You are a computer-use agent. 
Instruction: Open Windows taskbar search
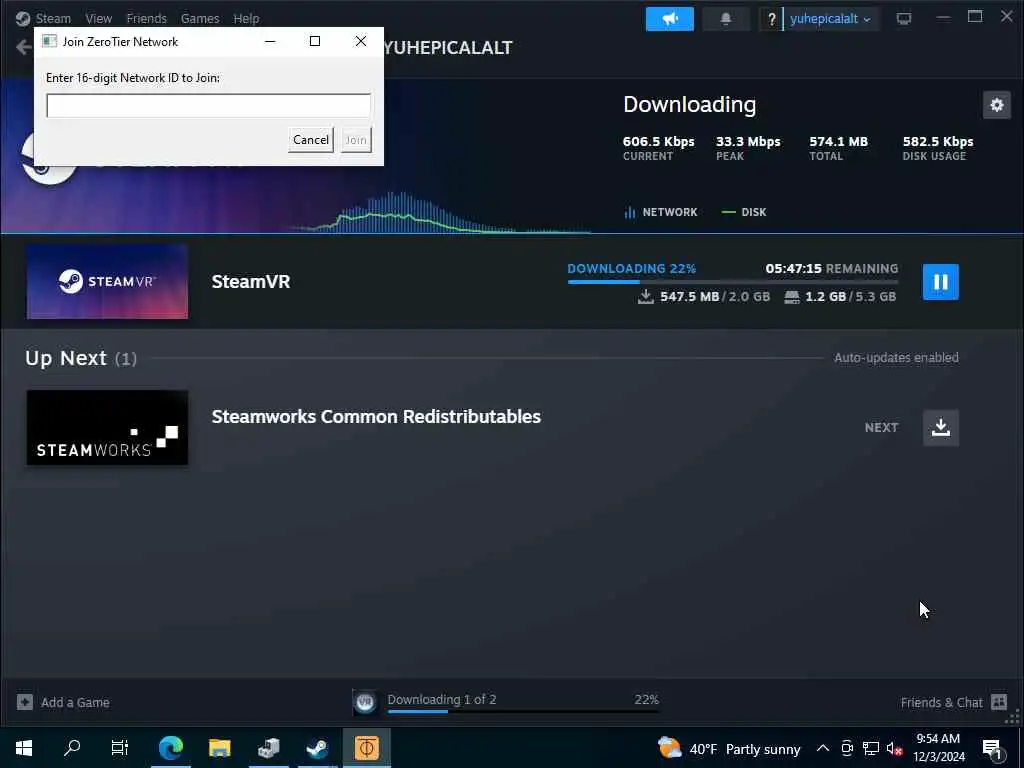[72, 748]
